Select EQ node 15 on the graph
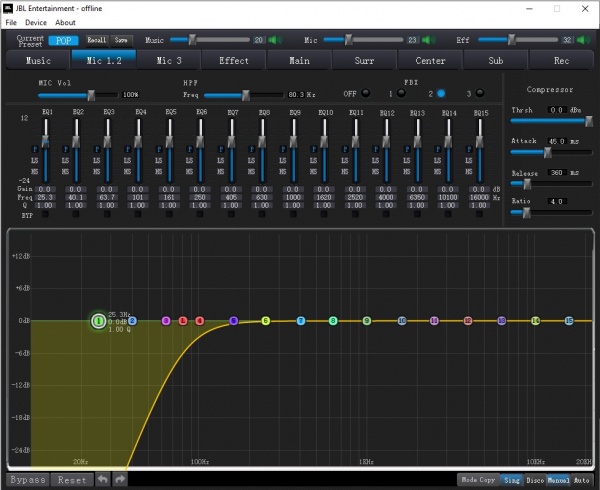The image size is (600, 490). 568,321
